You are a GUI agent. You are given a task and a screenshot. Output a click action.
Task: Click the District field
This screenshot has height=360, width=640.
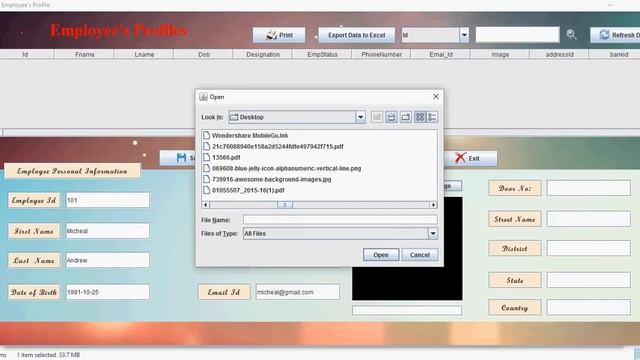point(589,248)
